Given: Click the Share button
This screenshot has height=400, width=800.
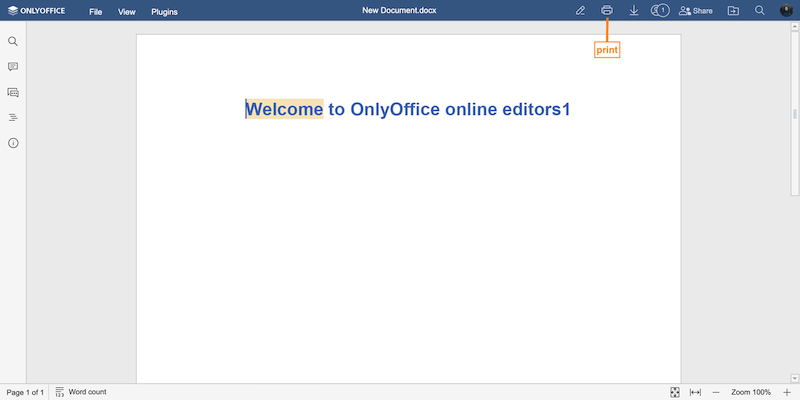Looking at the screenshot, I should [x=695, y=11].
